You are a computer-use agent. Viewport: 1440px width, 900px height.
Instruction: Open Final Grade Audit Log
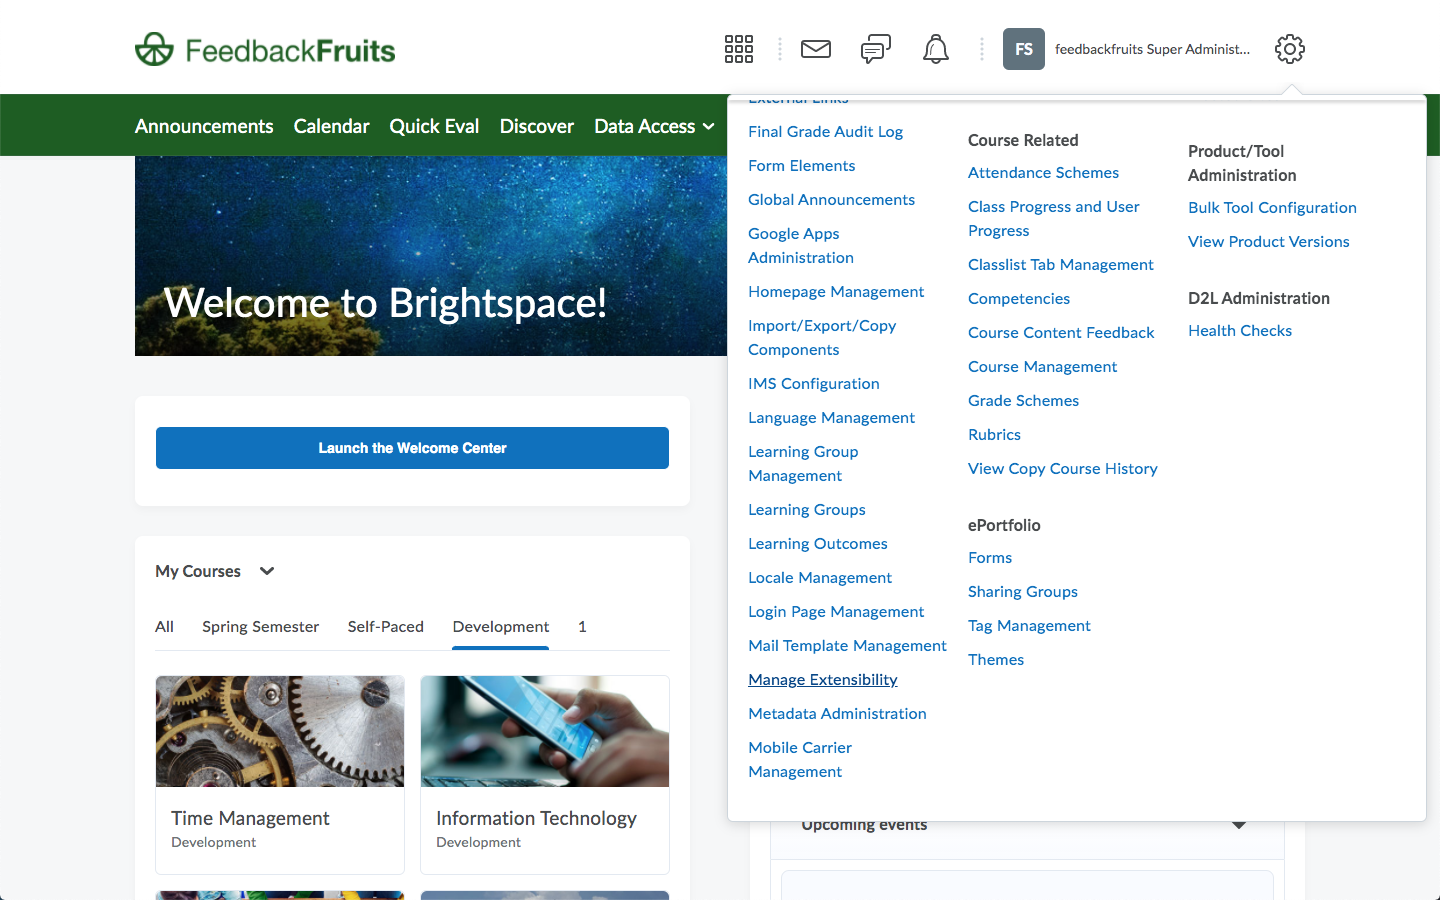click(825, 131)
